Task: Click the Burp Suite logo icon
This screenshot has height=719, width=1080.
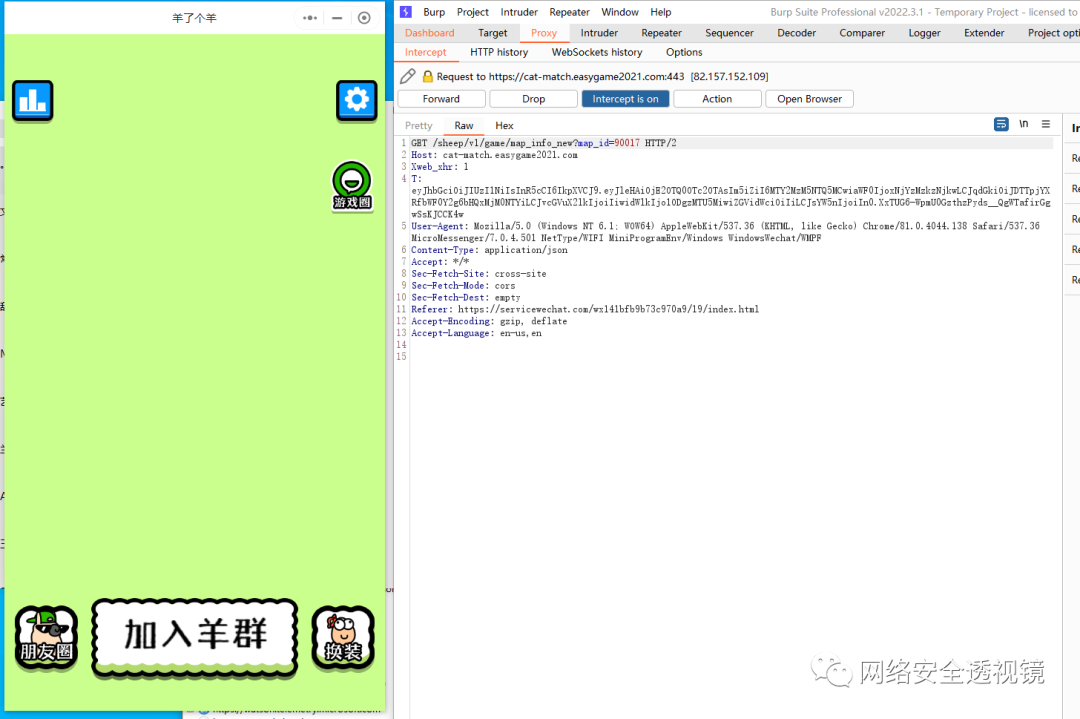Action: (x=406, y=12)
